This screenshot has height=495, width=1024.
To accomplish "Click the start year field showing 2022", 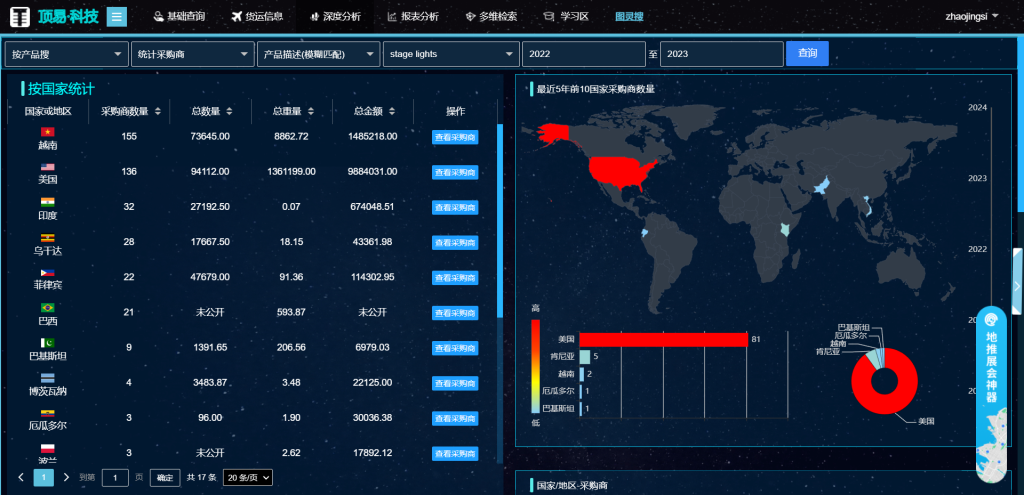I will (x=583, y=54).
